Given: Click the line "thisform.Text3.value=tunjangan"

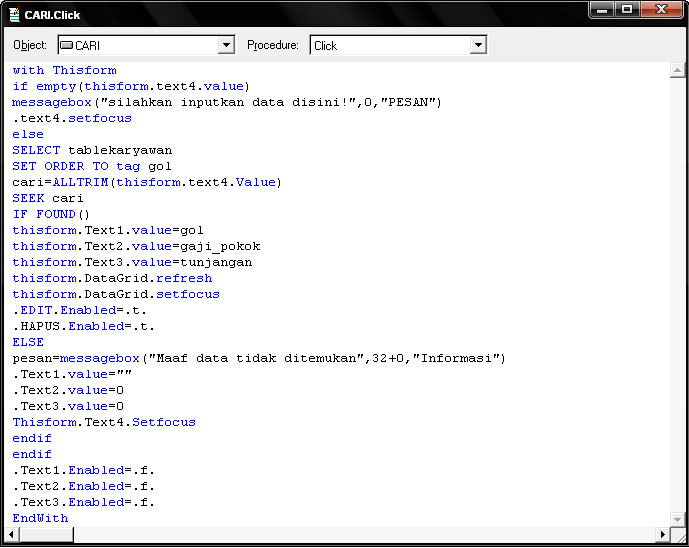Looking at the screenshot, I should coord(132,262).
